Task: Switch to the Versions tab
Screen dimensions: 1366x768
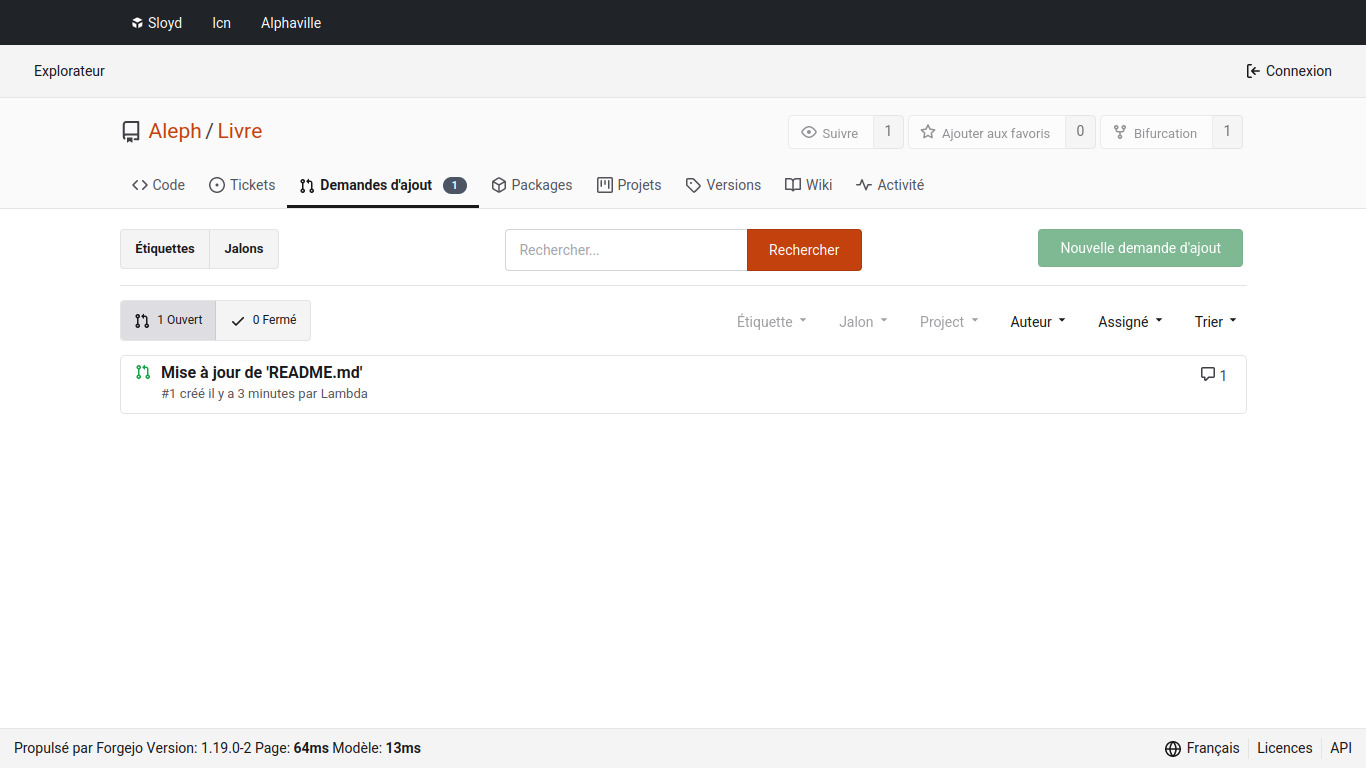Action: pyautogui.click(x=723, y=185)
